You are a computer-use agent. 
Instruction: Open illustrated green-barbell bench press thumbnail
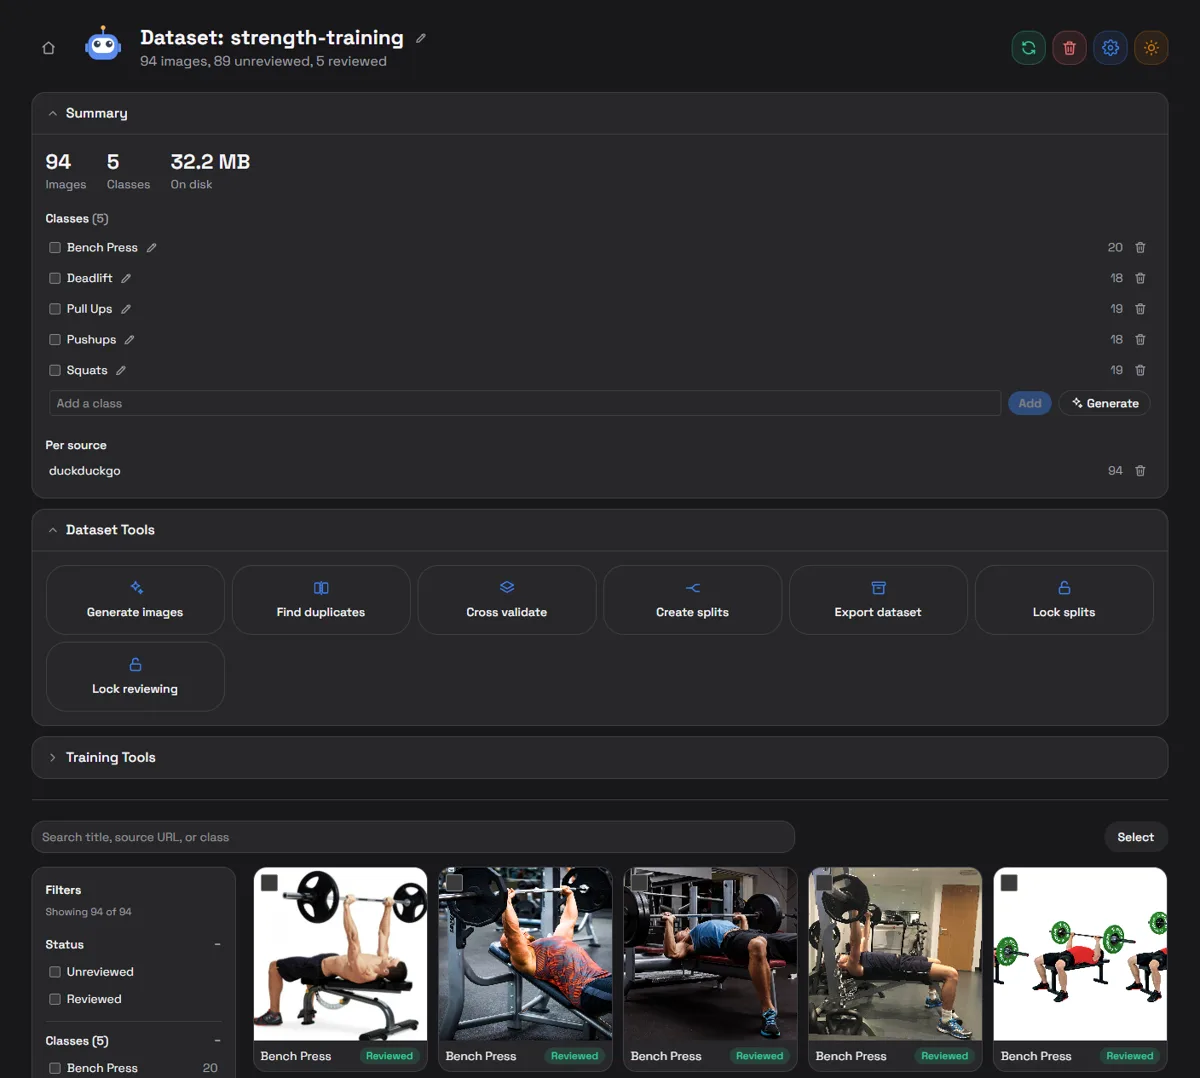coord(1080,954)
